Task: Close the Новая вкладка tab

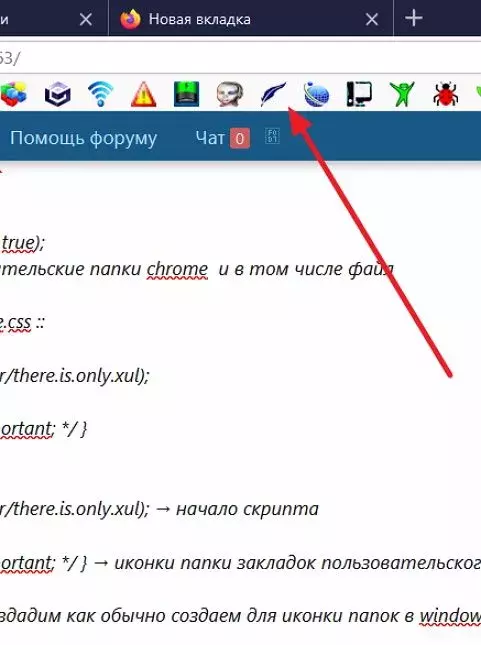Action: tap(372, 19)
